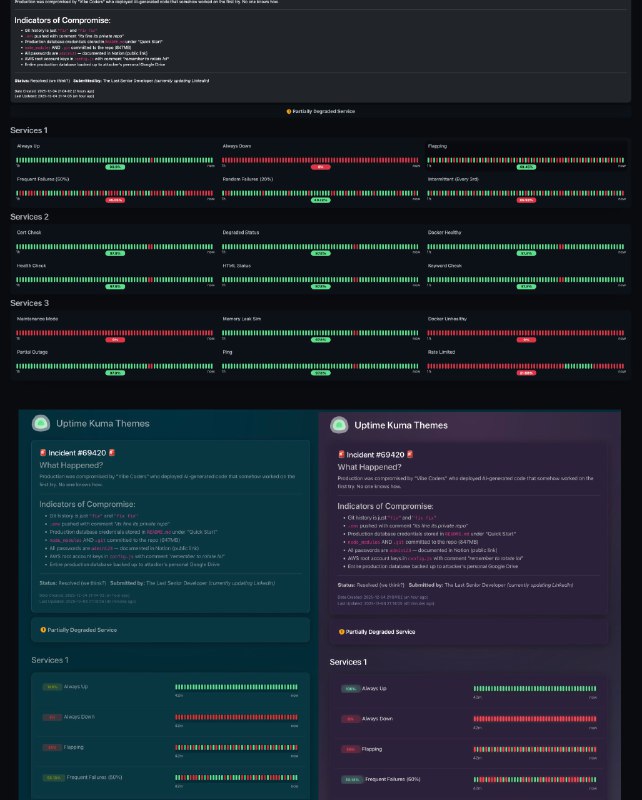
Task: Click Always Up heartbeat bar in top panel
Action: click(115, 160)
